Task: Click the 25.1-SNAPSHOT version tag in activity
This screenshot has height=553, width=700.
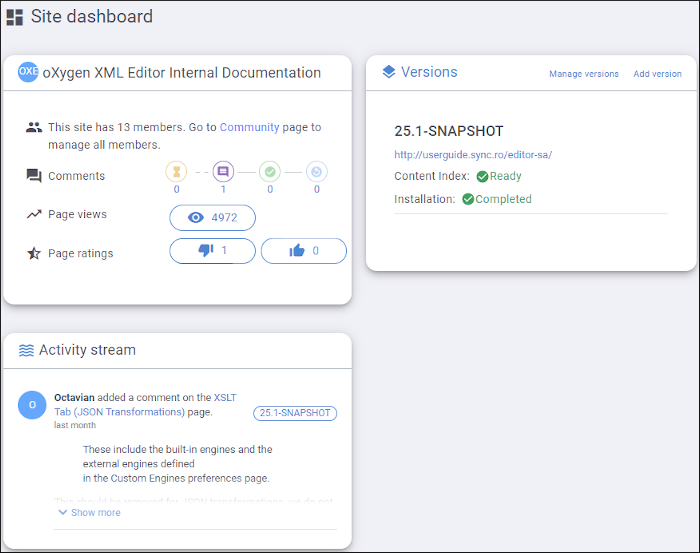Action: pyautogui.click(x=295, y=413)
